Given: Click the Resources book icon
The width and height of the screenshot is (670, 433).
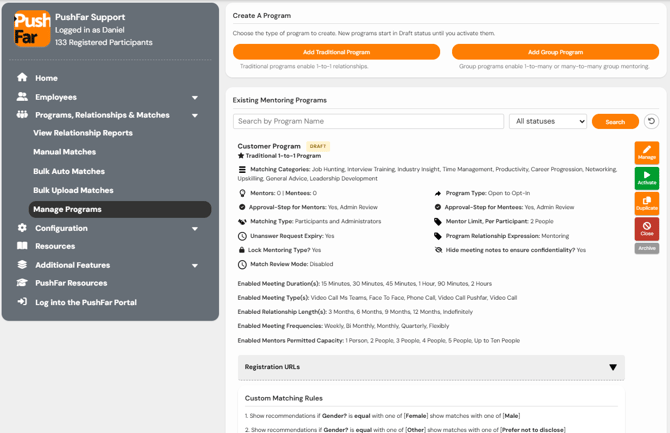Looking at the screenshot, I should click(22, 246).
